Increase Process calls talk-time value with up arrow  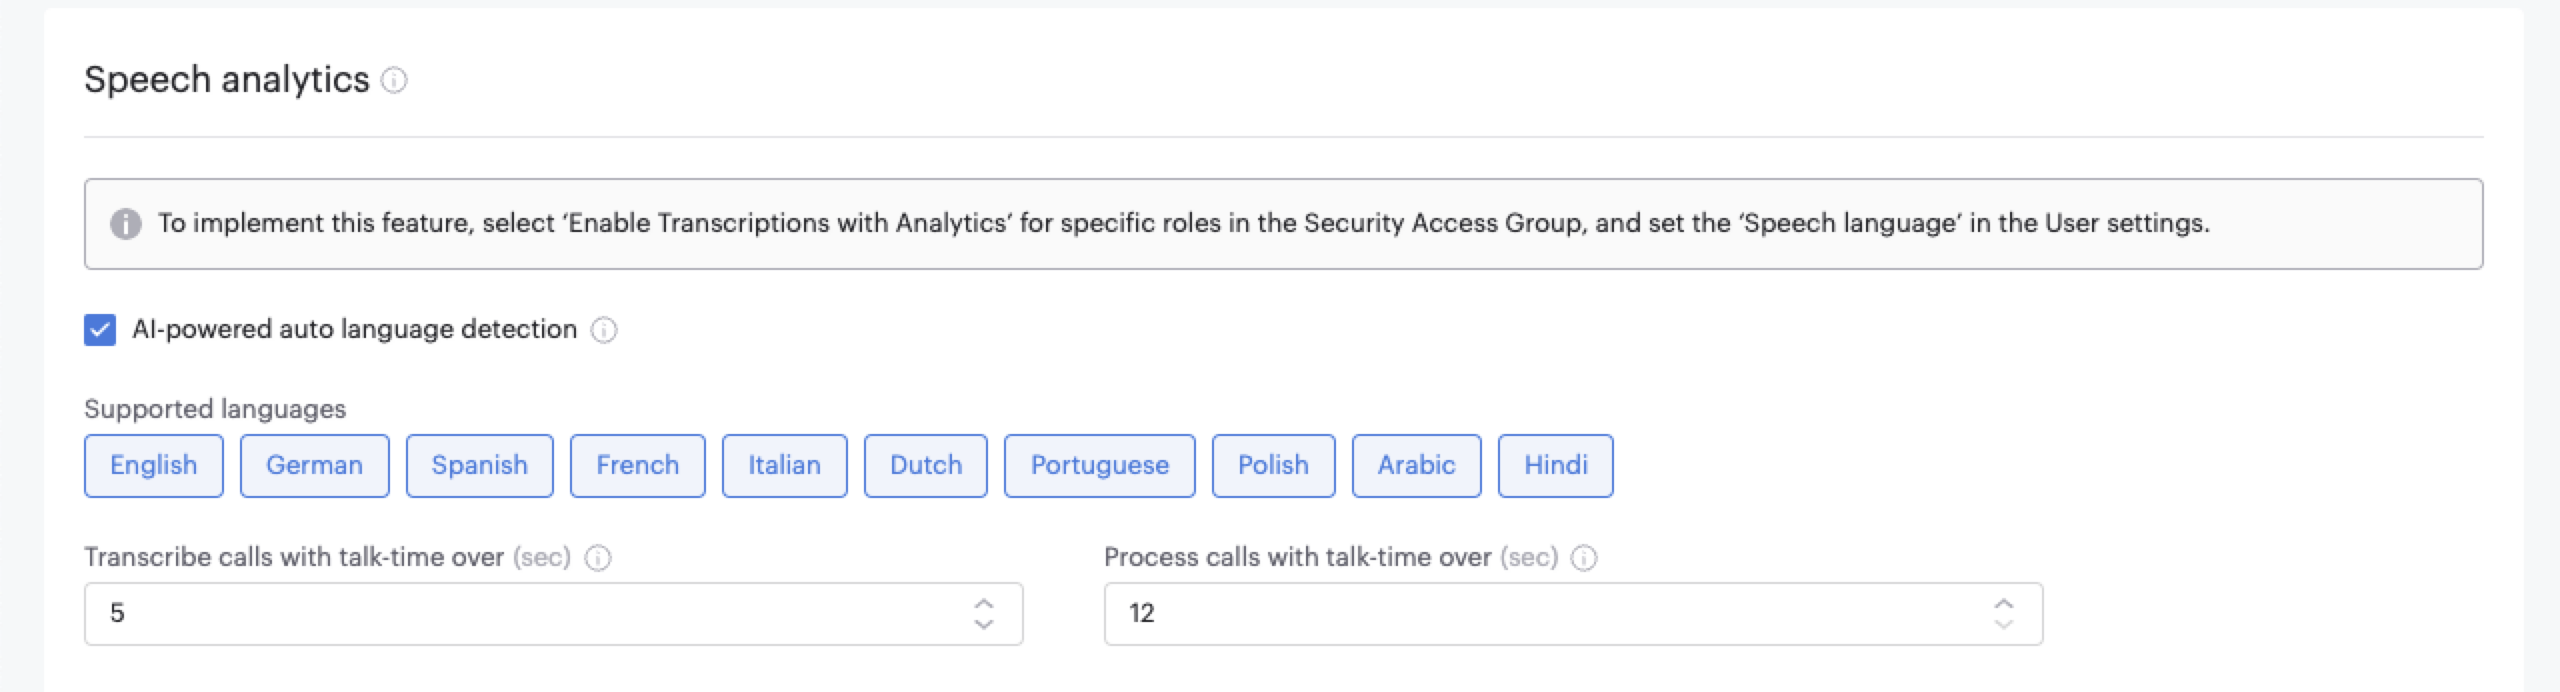click(2004, 604)
